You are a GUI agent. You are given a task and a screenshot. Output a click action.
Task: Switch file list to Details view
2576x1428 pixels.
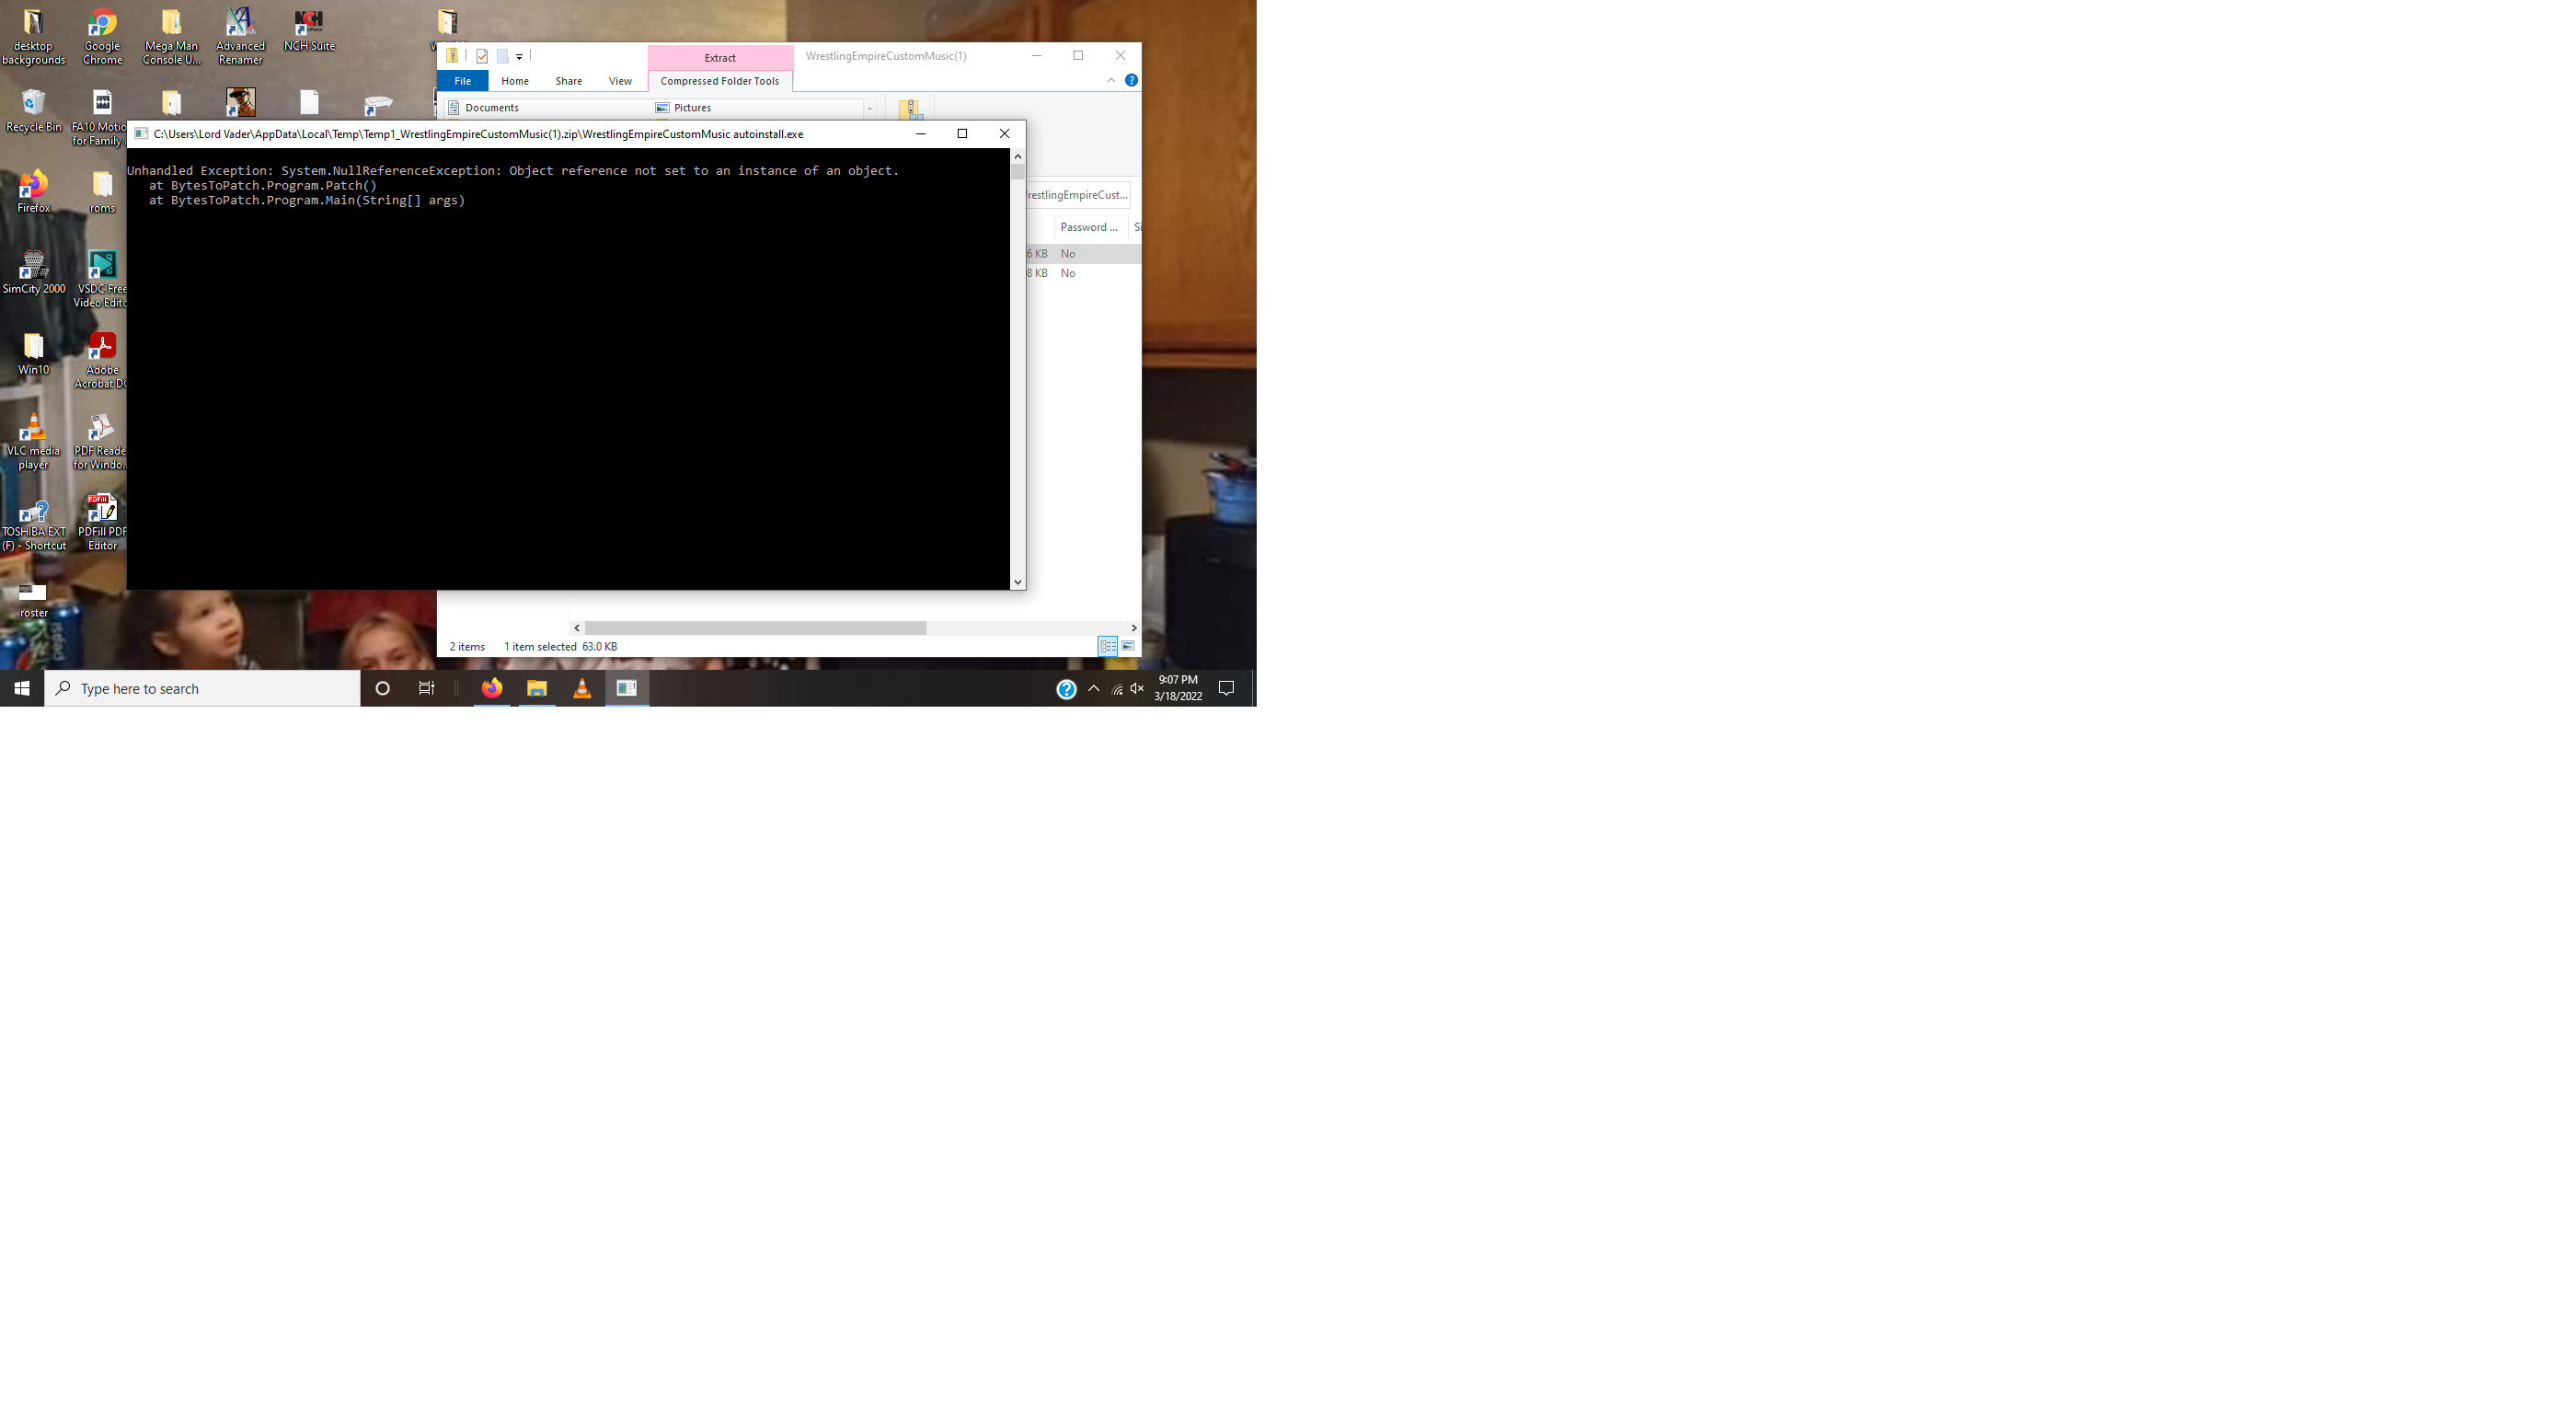click(1108, 646)
